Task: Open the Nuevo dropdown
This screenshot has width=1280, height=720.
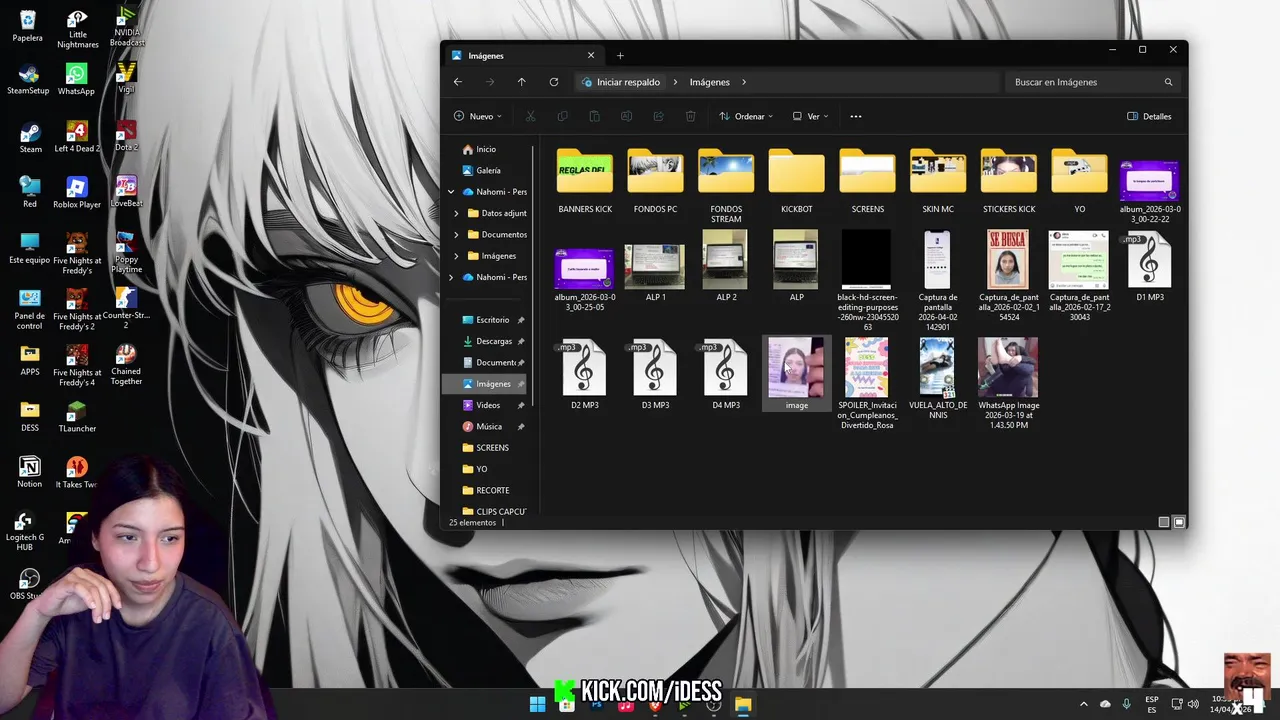Action: (x=478, y=116)
